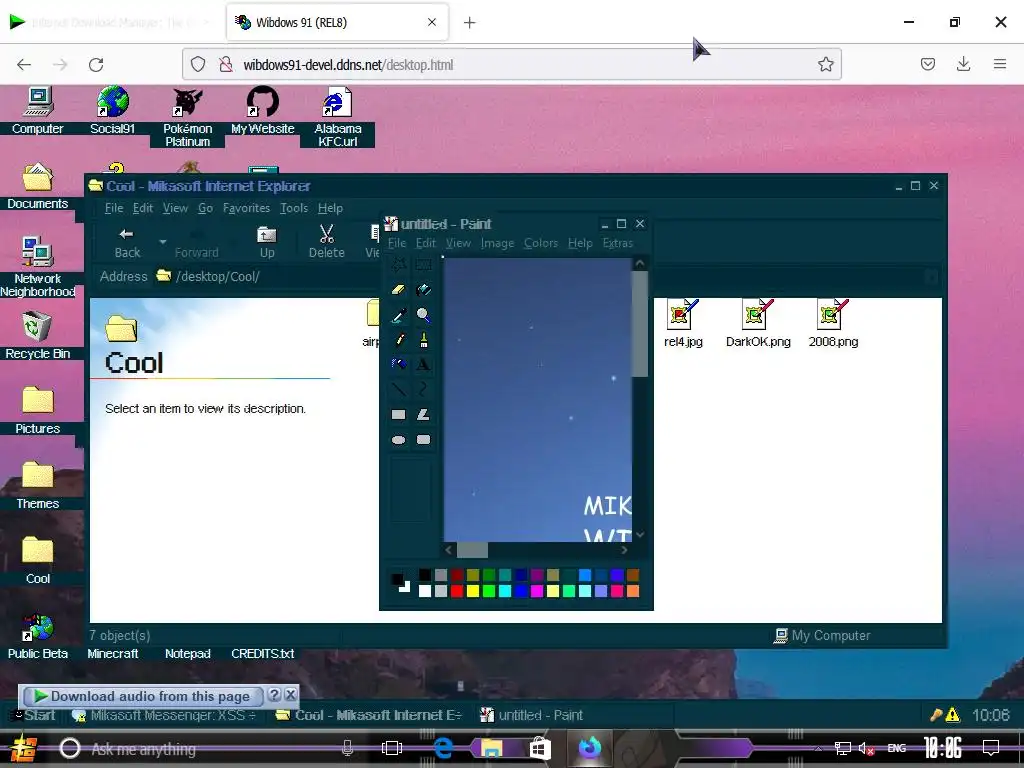Open the rel4.jpg image file
Screen dimensions: 1024x768
click(683, 324)
